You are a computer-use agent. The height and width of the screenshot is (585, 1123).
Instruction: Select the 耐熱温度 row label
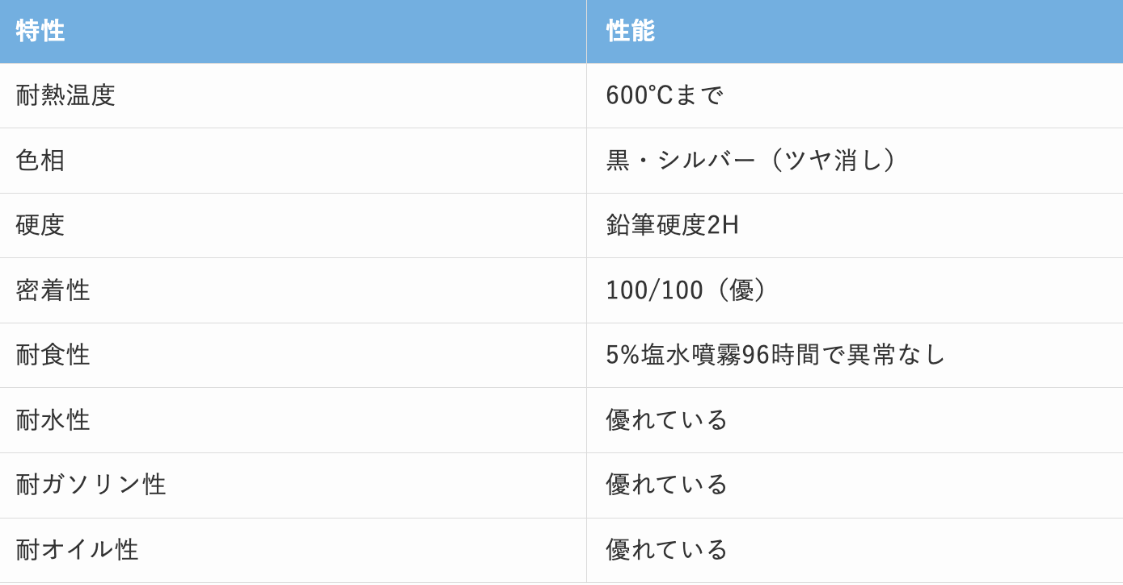(65, 95)
